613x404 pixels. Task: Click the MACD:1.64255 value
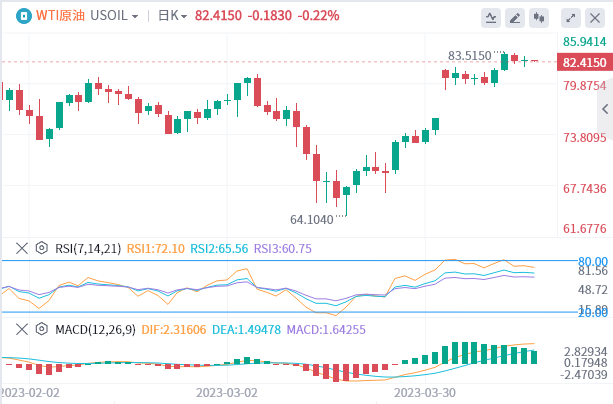(x=326, y=330)
